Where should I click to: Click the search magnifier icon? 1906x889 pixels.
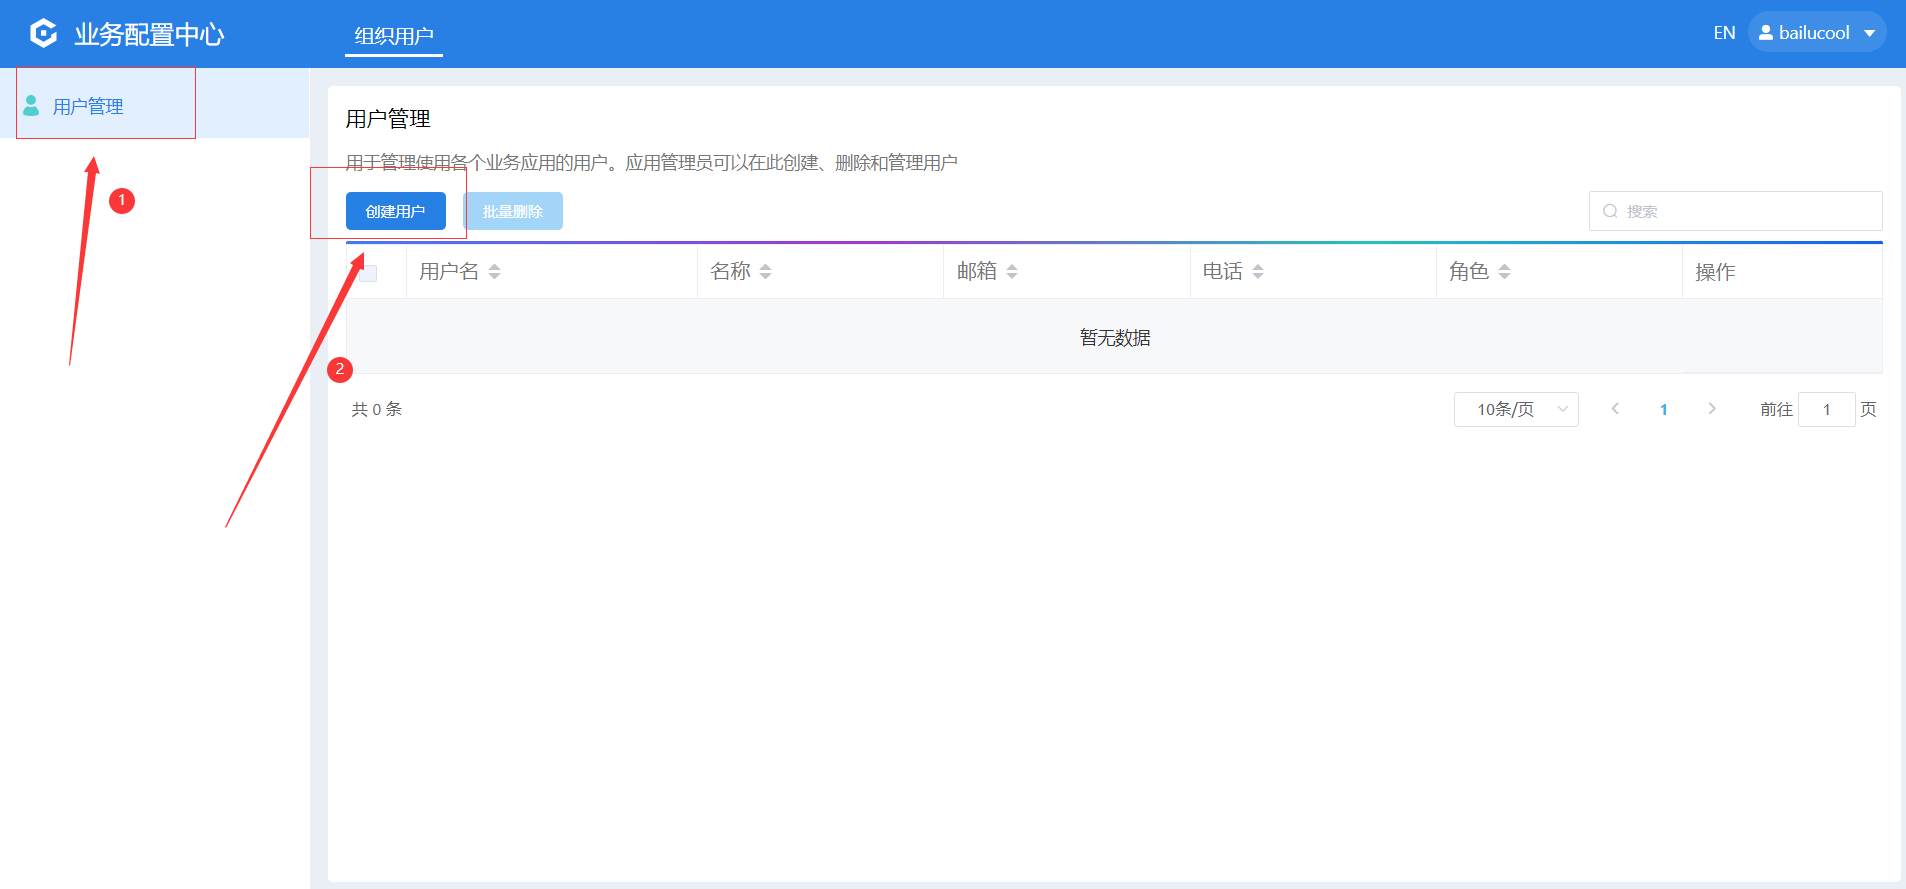click(1610, 211)
